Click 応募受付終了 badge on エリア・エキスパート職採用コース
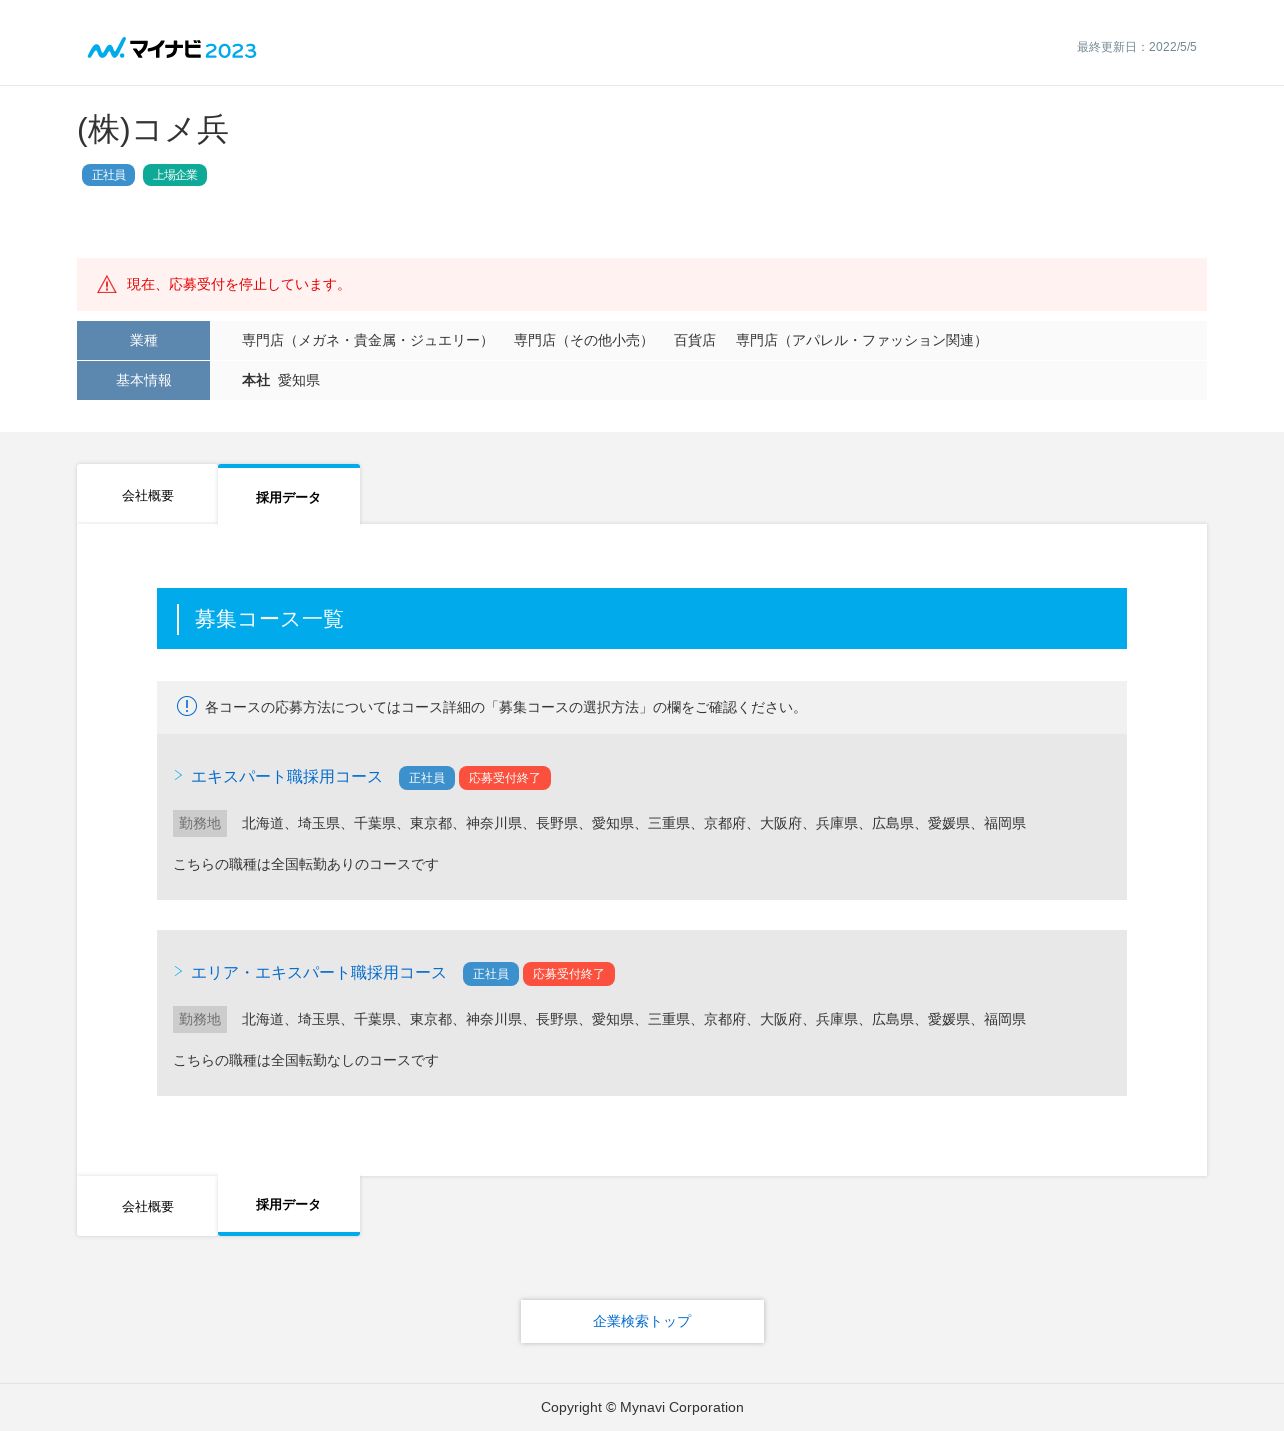The width and height of the screenshot is (1284, 1431). [569, 974]
